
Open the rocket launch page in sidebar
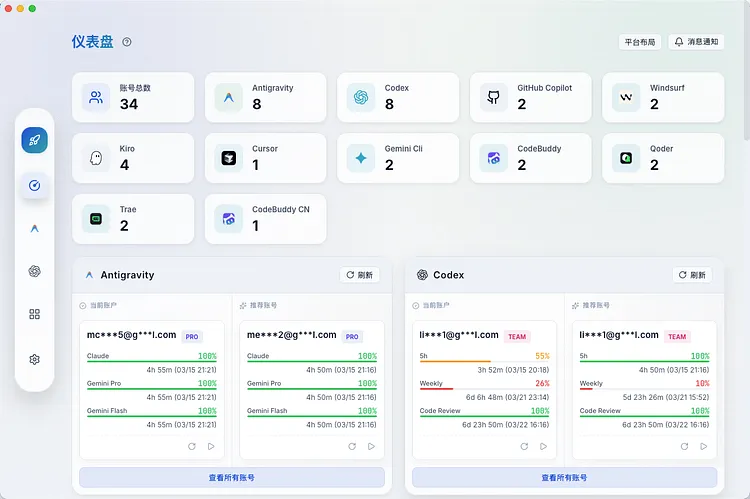34,140
